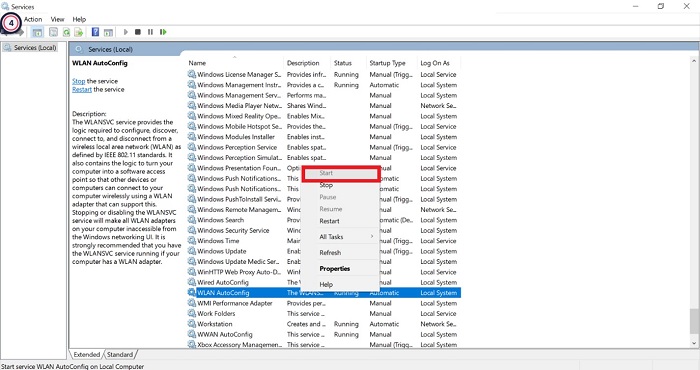This screenshot has height=370, width=700.
Task: Click the Stop Service square icon
Action: [x=138, y=32]
